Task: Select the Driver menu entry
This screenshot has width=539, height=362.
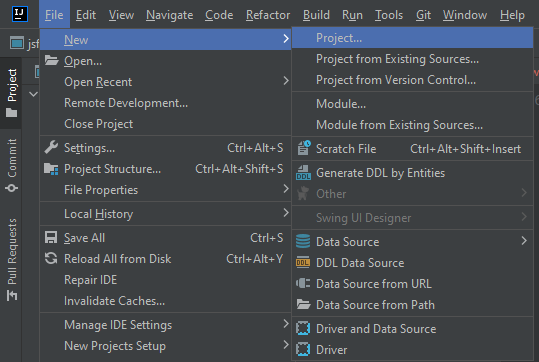Action: pyautogui.click(x=412, y=350)
